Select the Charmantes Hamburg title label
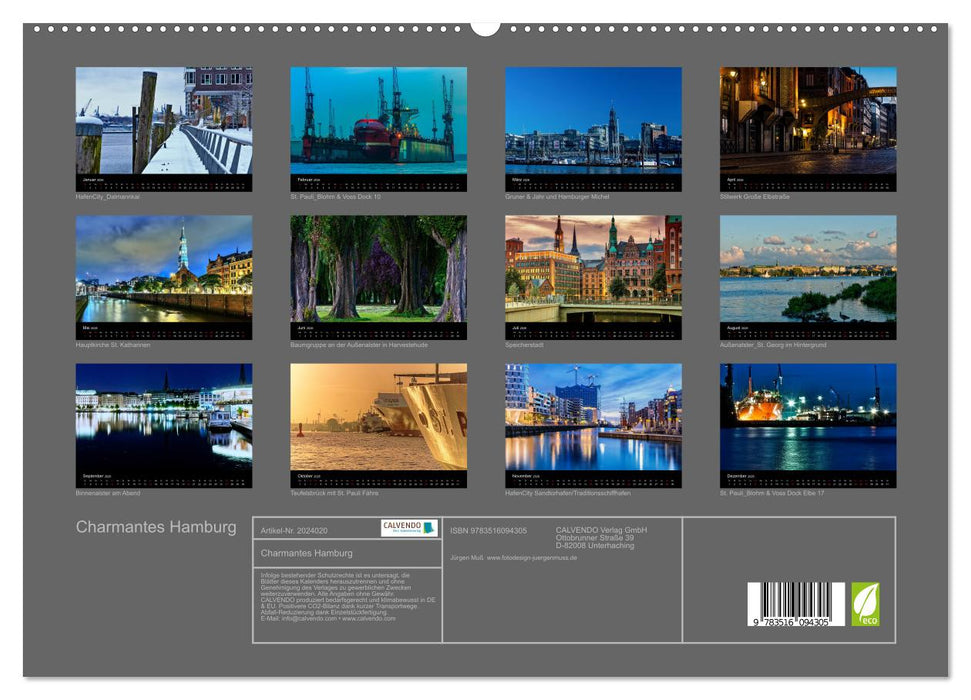This screenshot has height=700, width=971. 156,524
